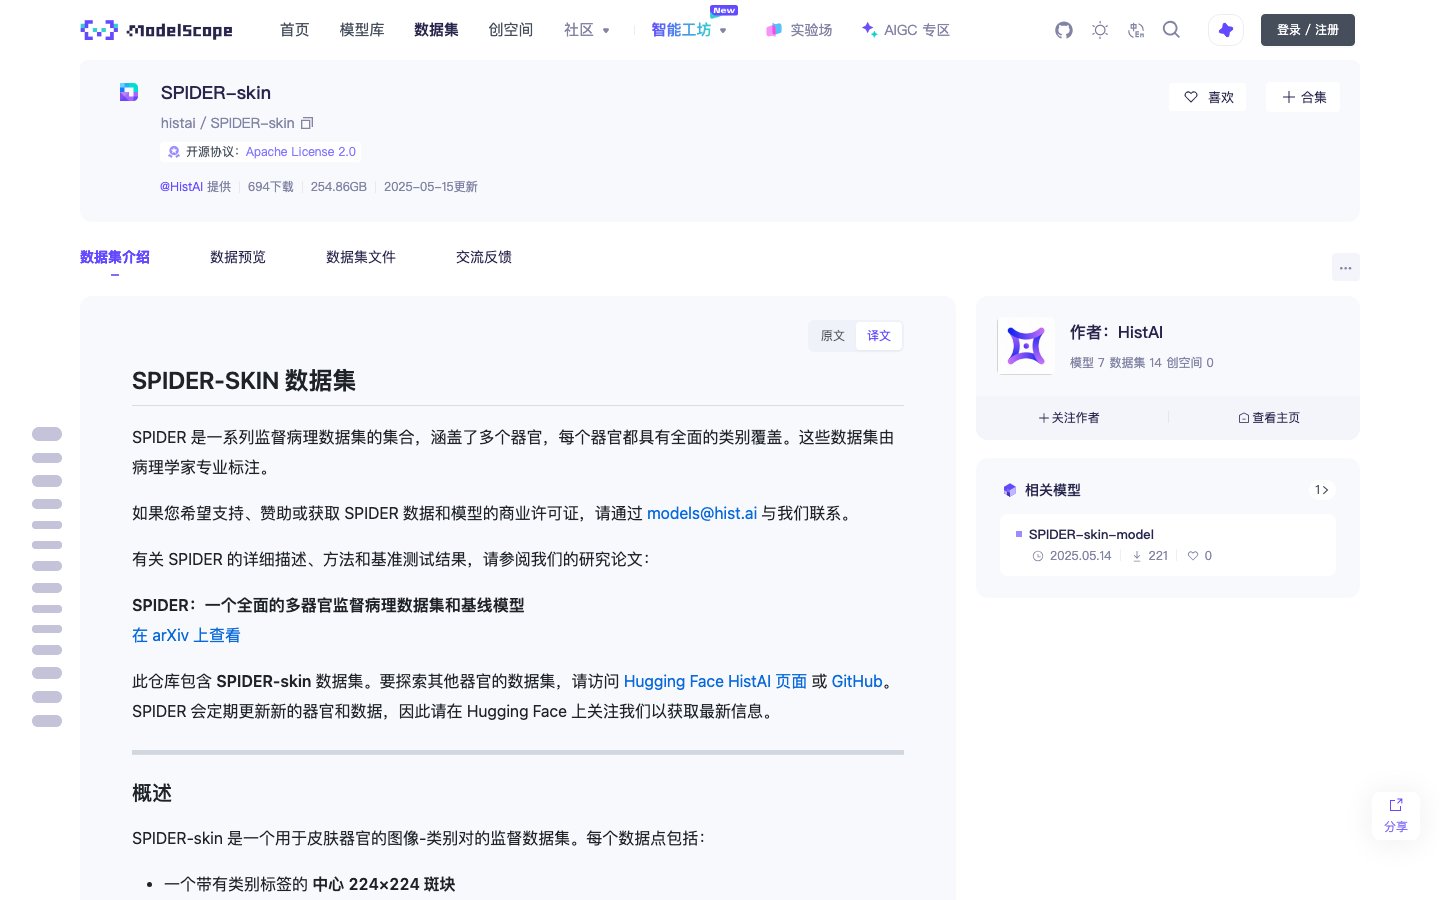Click 登录 / 注册 button

tap(1308, 30)
